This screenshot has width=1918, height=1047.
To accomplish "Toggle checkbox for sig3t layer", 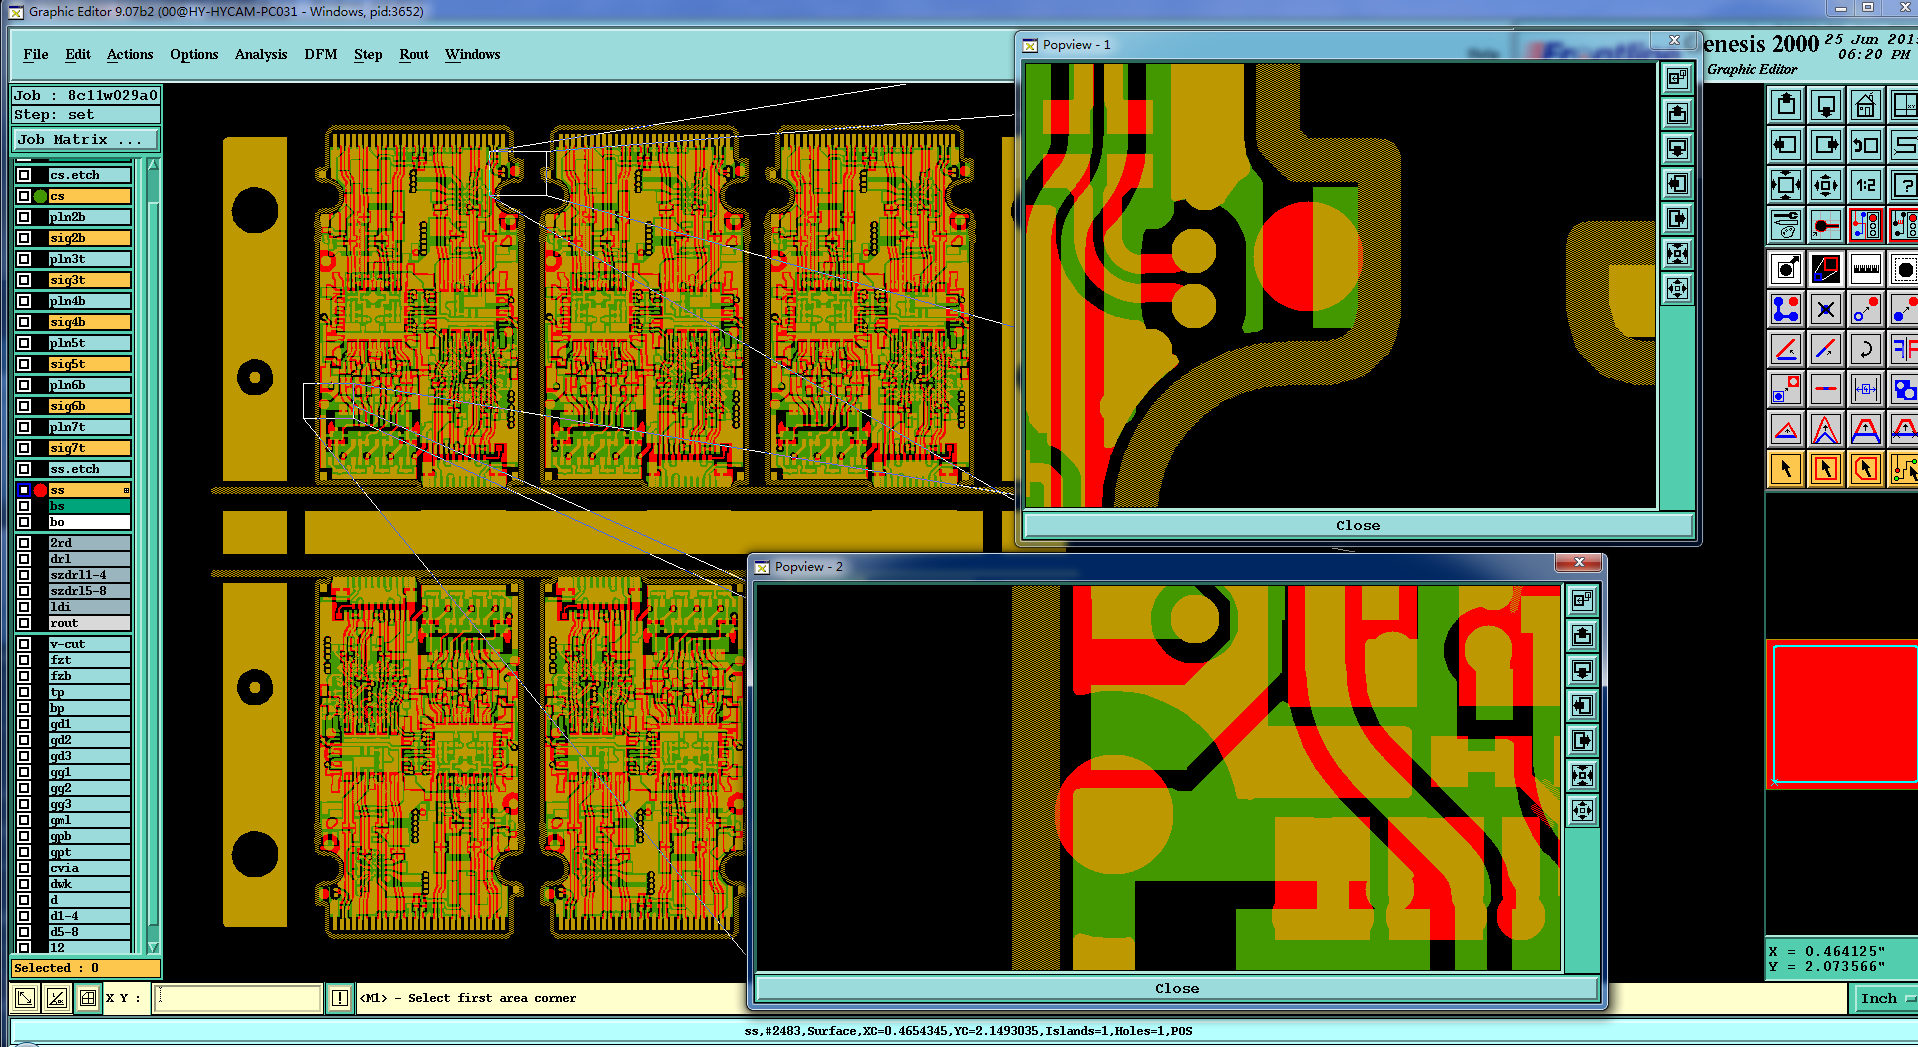I will pyautogui.click(x=24, y=280).
